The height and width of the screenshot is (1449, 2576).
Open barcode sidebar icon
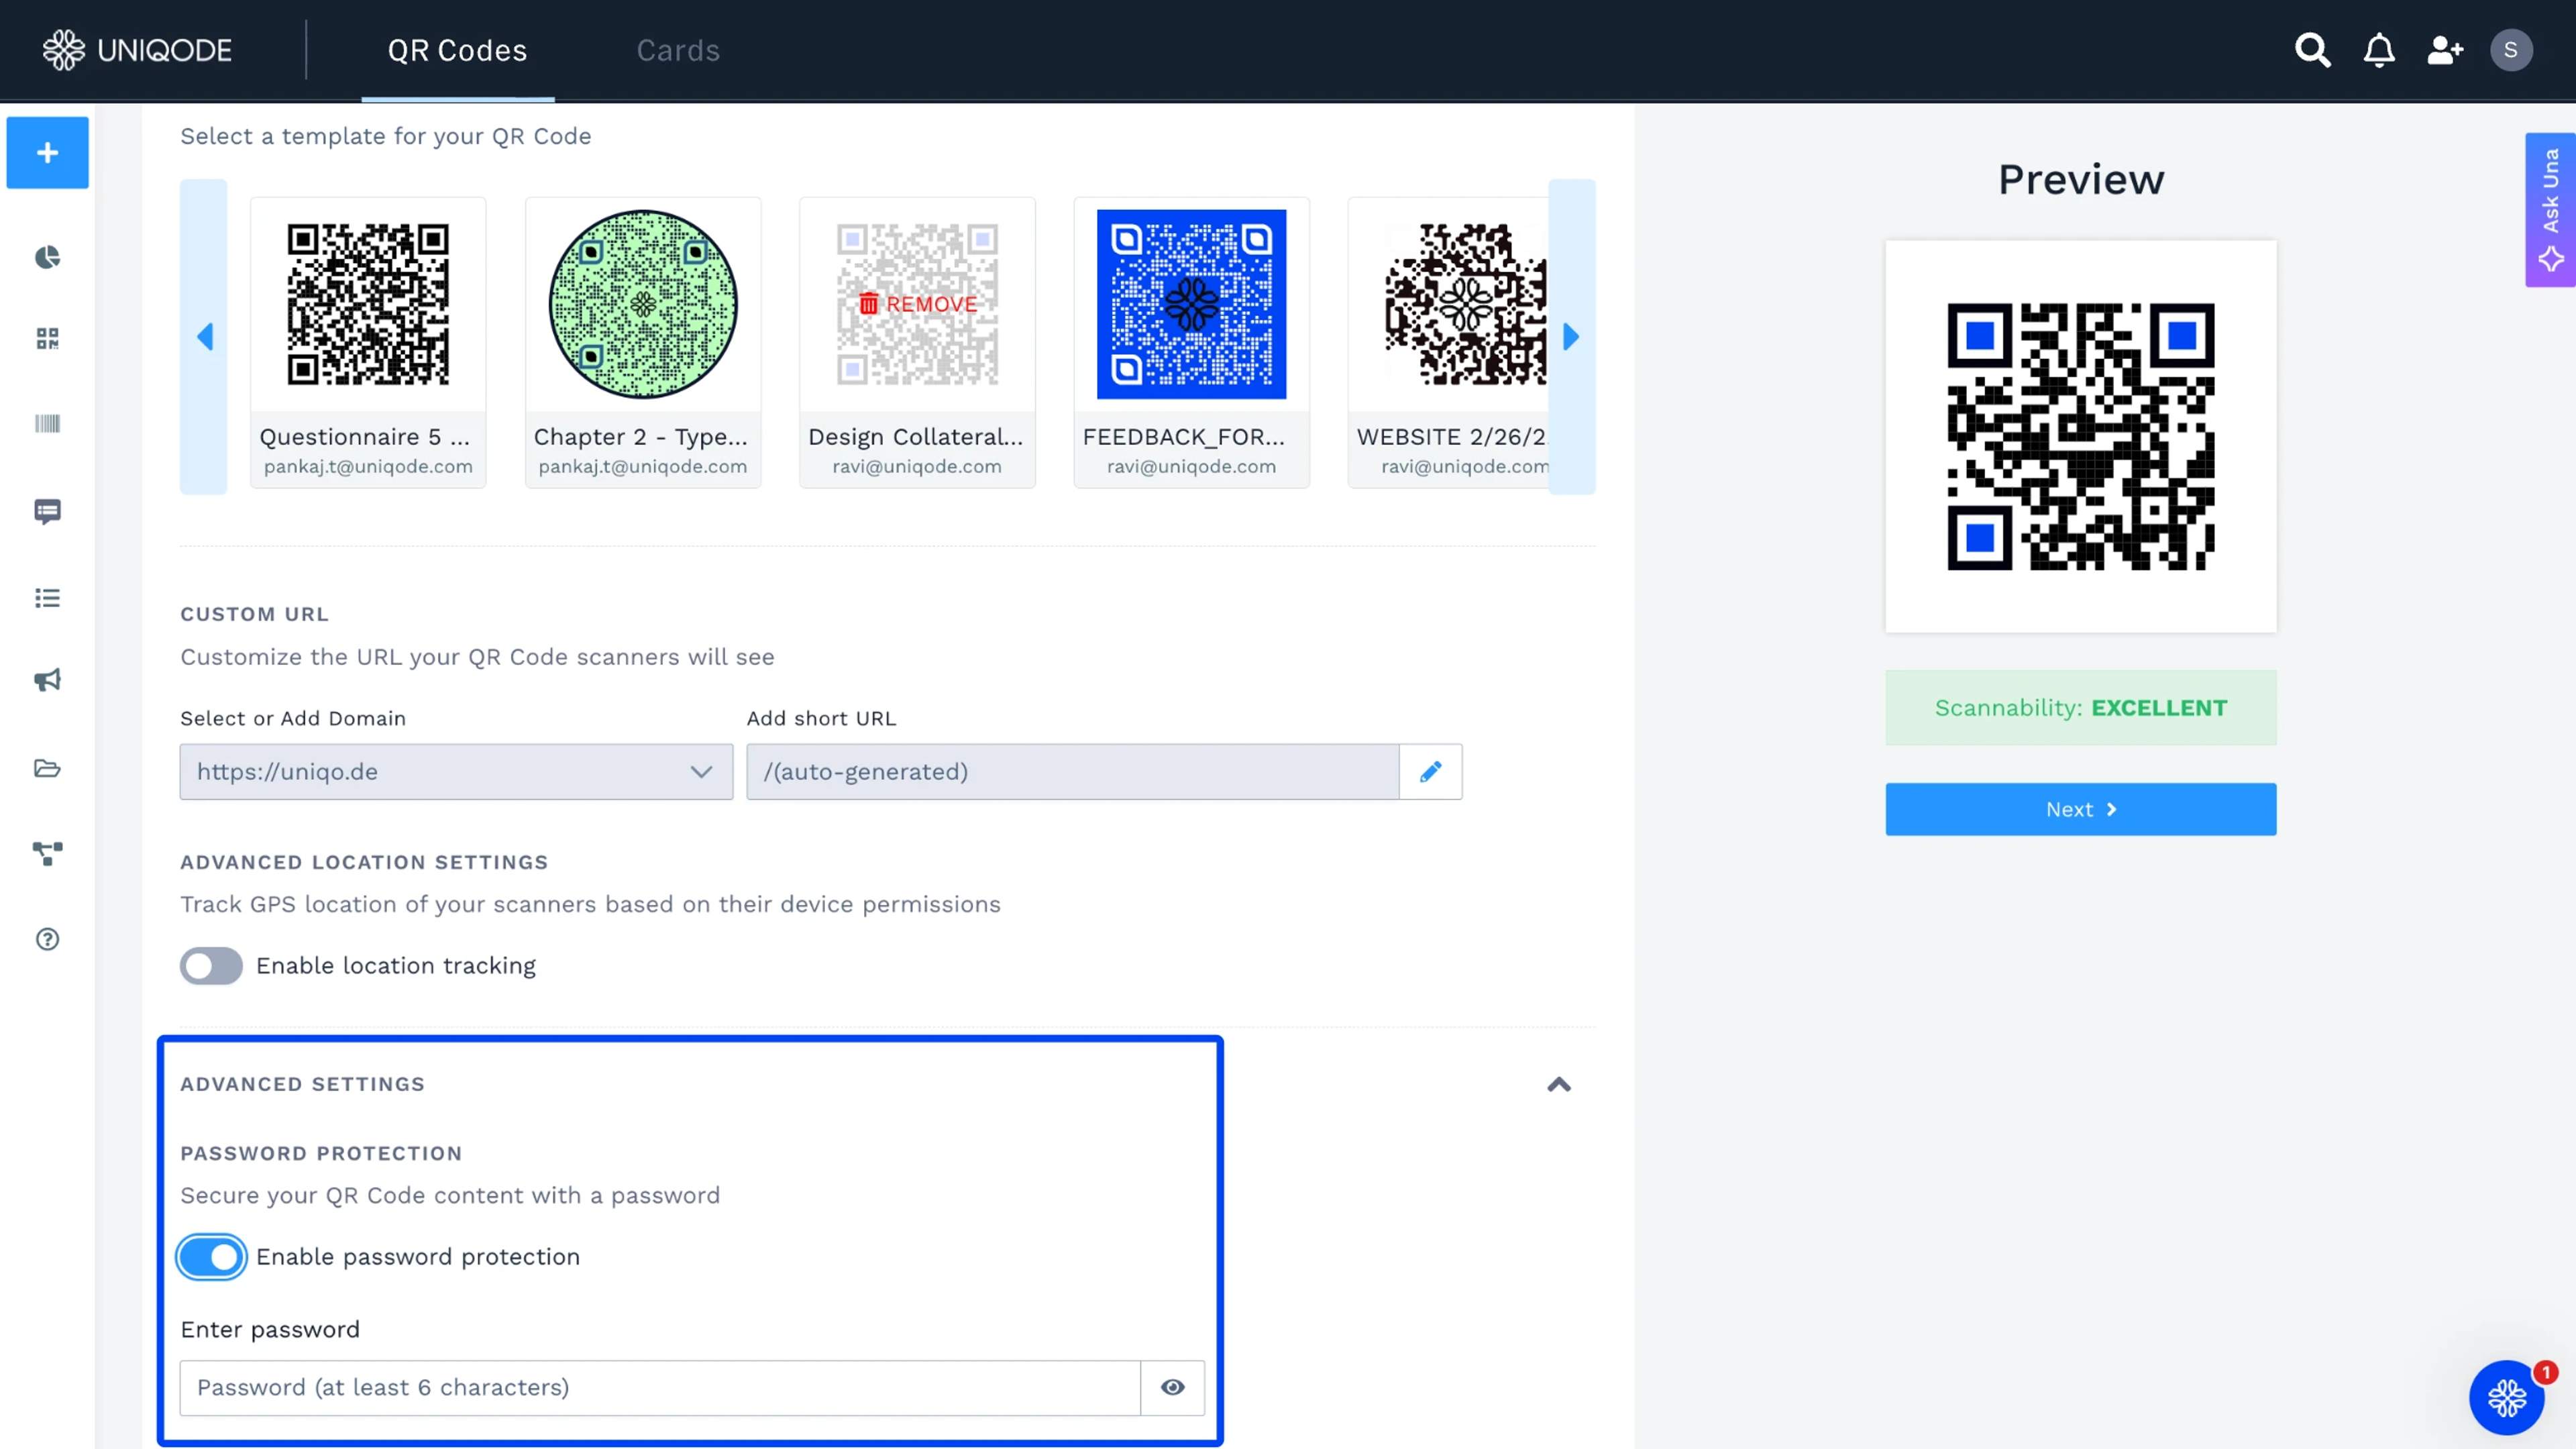pyautogui.click(x=48, y=424)
